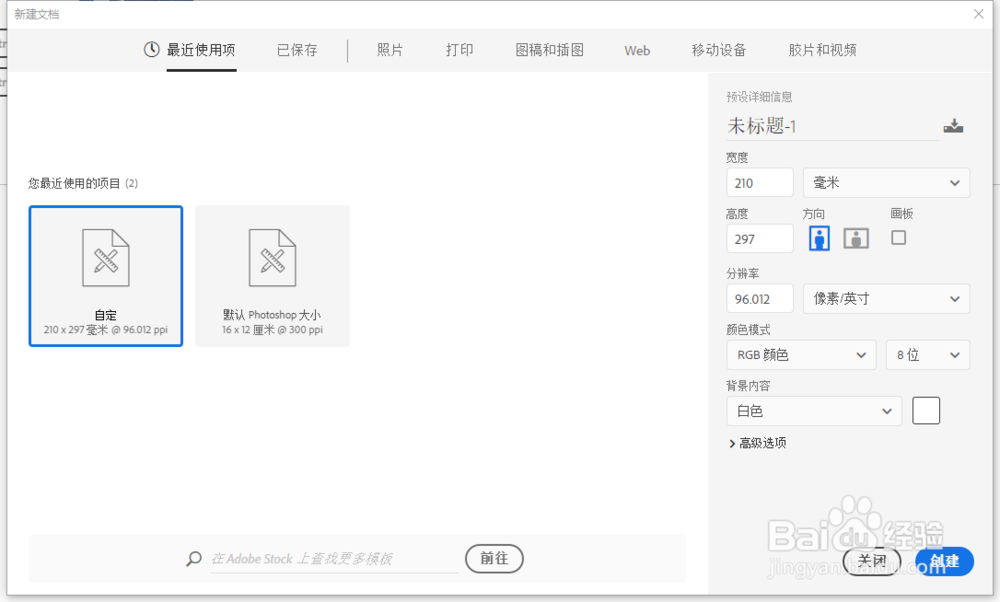This screenshot has height=602, width=1000.
Task: Switch to the 胶片和视频 tab
Action: pos(822,50)
